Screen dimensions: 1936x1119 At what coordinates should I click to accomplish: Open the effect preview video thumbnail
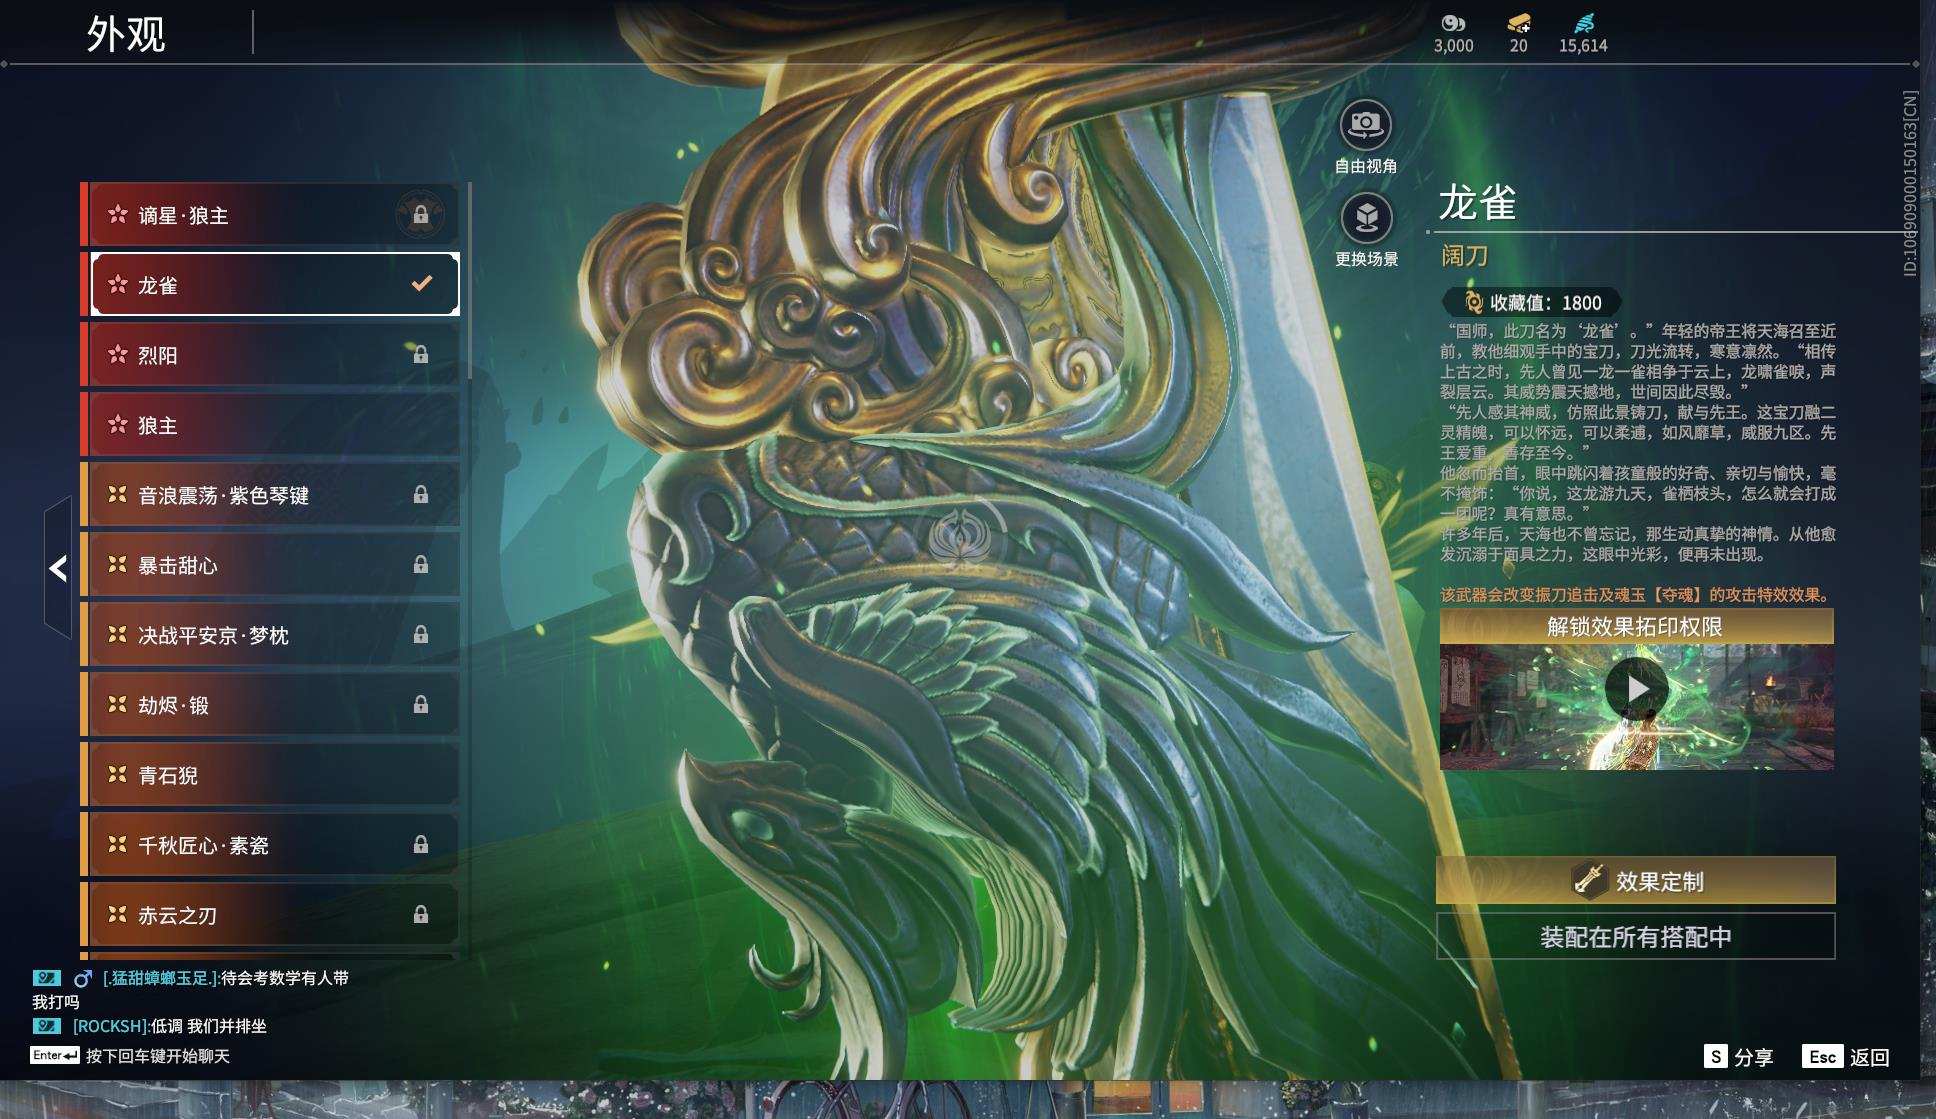click(x=1636, y=707)
